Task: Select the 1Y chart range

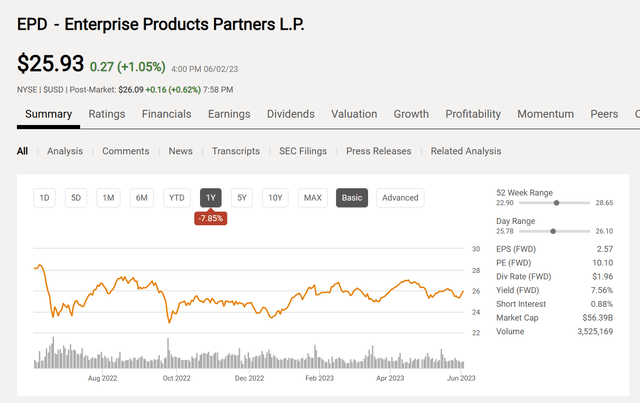Action: click(211, 198)
